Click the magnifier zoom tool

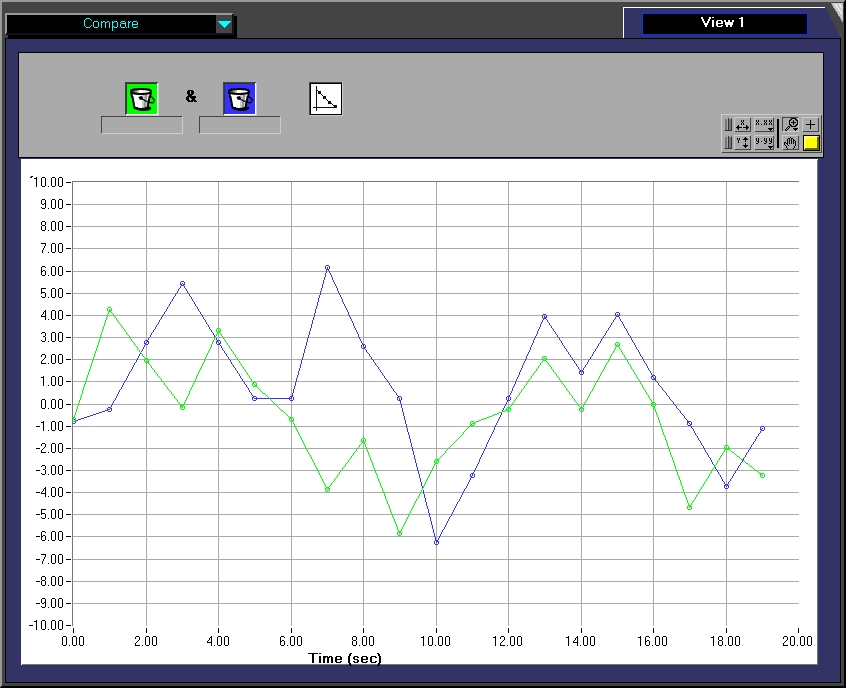pyautogui.click(x=791, y=125)
